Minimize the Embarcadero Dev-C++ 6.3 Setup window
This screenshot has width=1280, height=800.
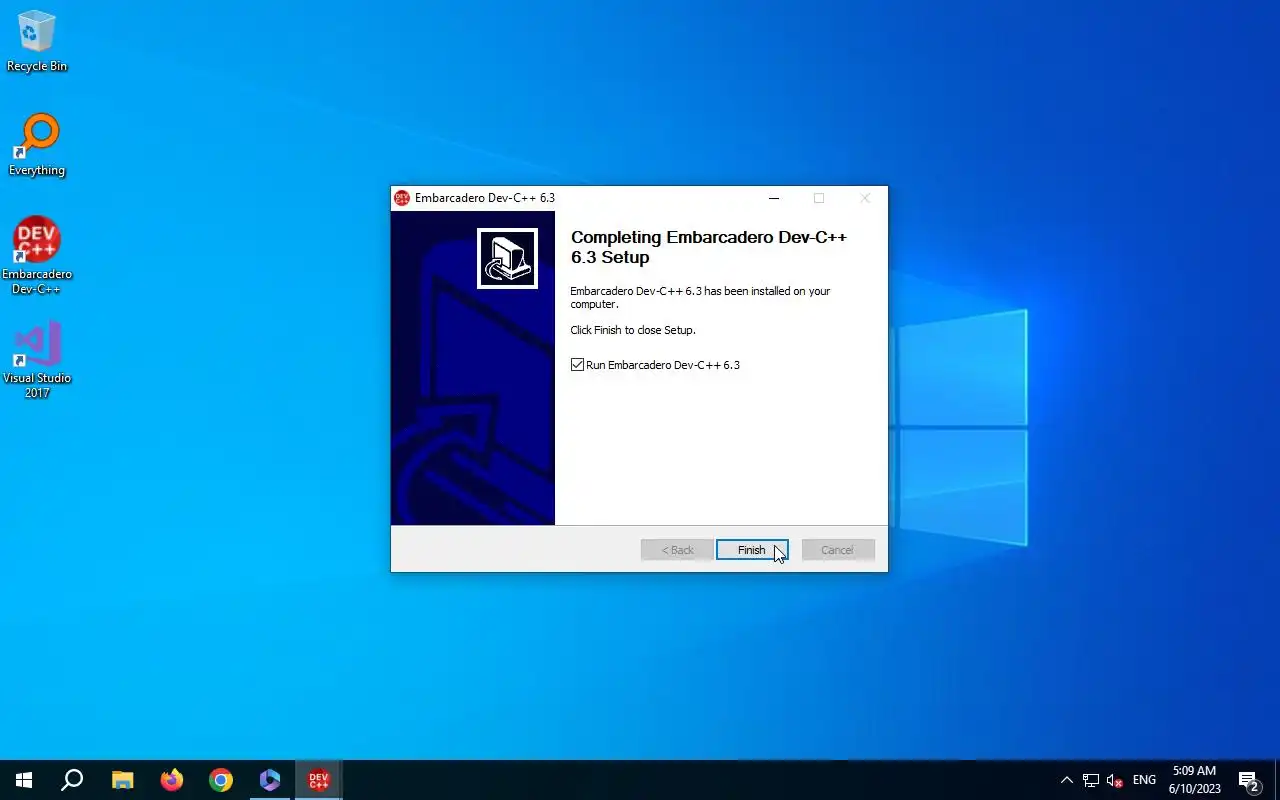(773, 198)
